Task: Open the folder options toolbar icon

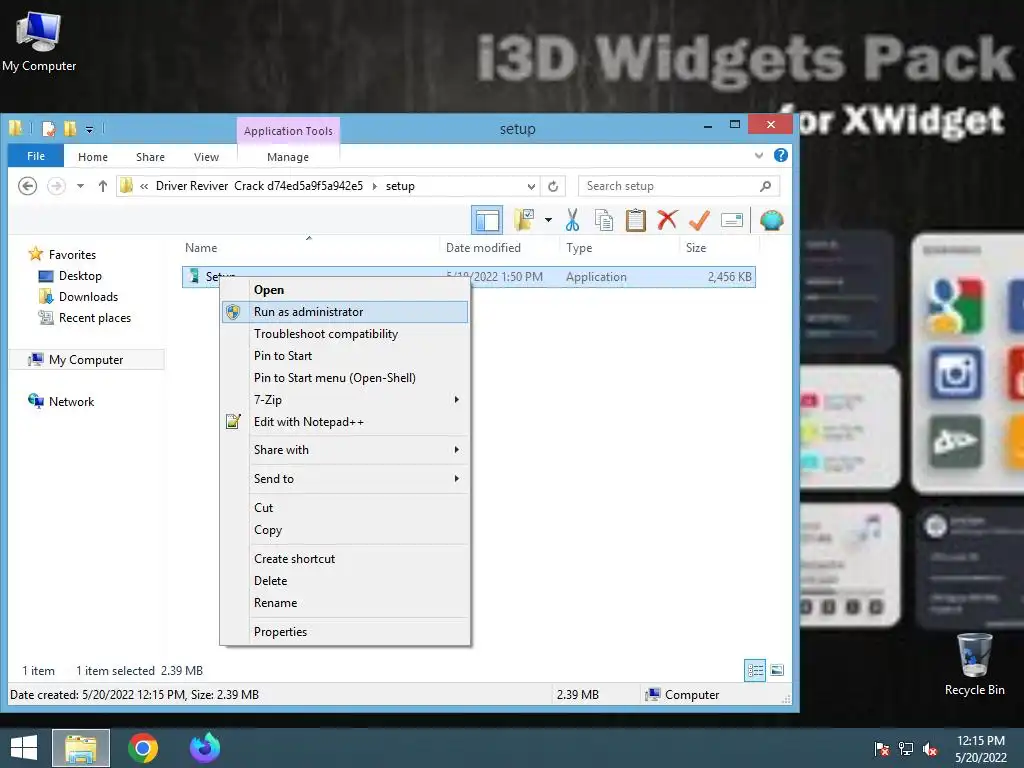Action: click(x=524, y=220)
